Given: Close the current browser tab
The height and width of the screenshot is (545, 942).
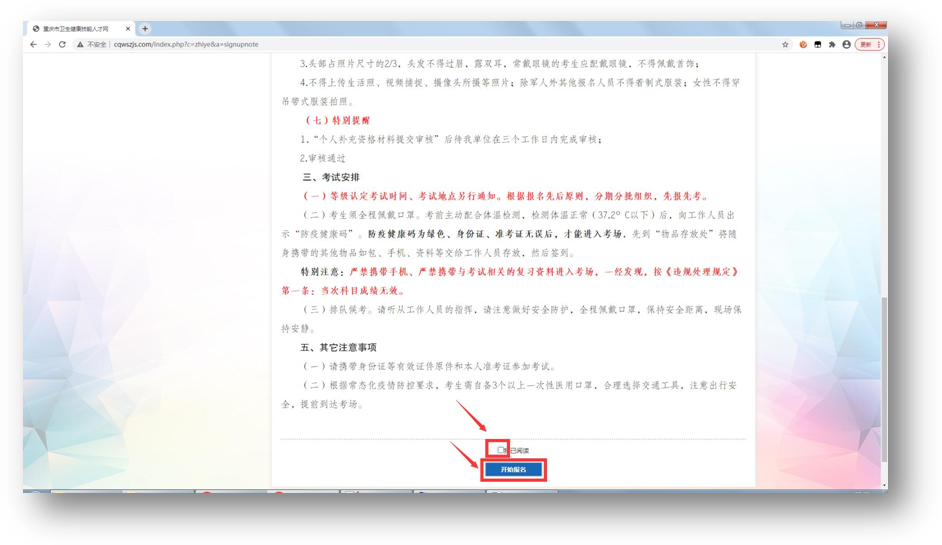Looking at the screenshot, I should pyautogui.click(x=130, y=29).
